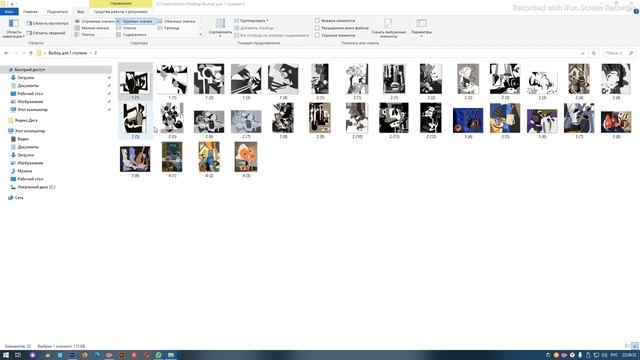The height and width of the screenshot is (360, 640).
Task: Click taskbar clock in system tray
Action: (x=630, y=355)
